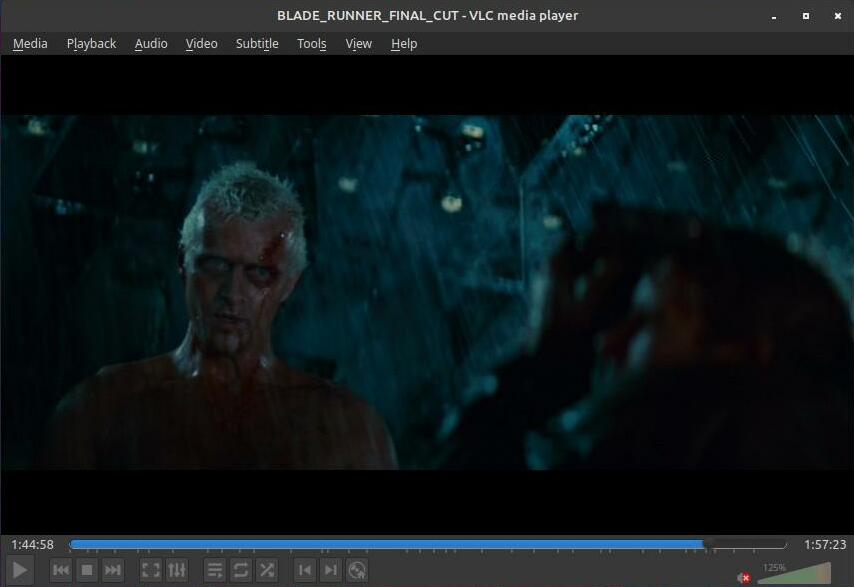This screenshot has width=854, height=587.
Task: Set volume on the 125% volume slider
Action: [794, 573]
